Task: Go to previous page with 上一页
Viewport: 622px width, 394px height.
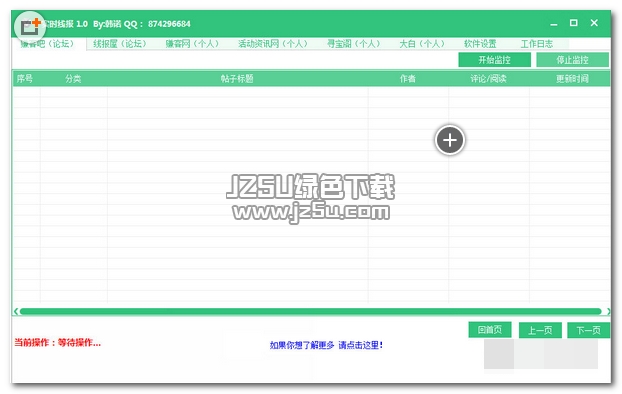Action: [x=540, y=330]
